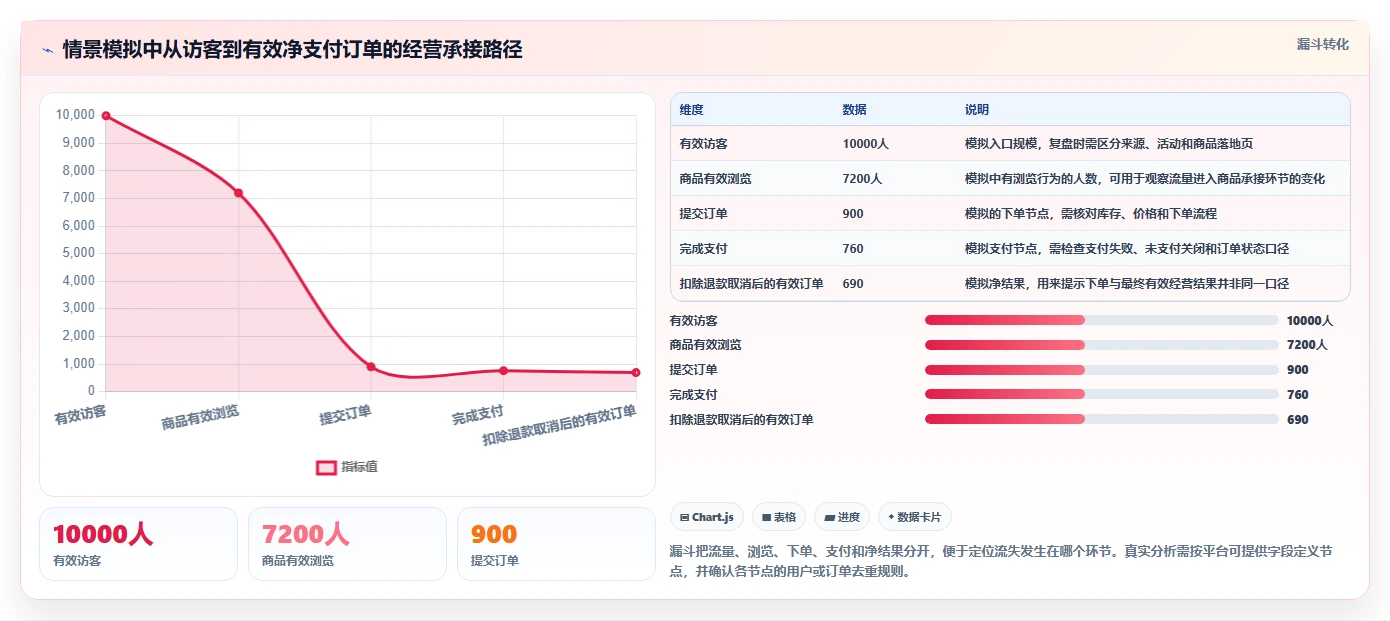Image resolution: width=1390 pixels, height=621 pixels.
Task: Click the 690 value in the table
Action: point(853,284)
